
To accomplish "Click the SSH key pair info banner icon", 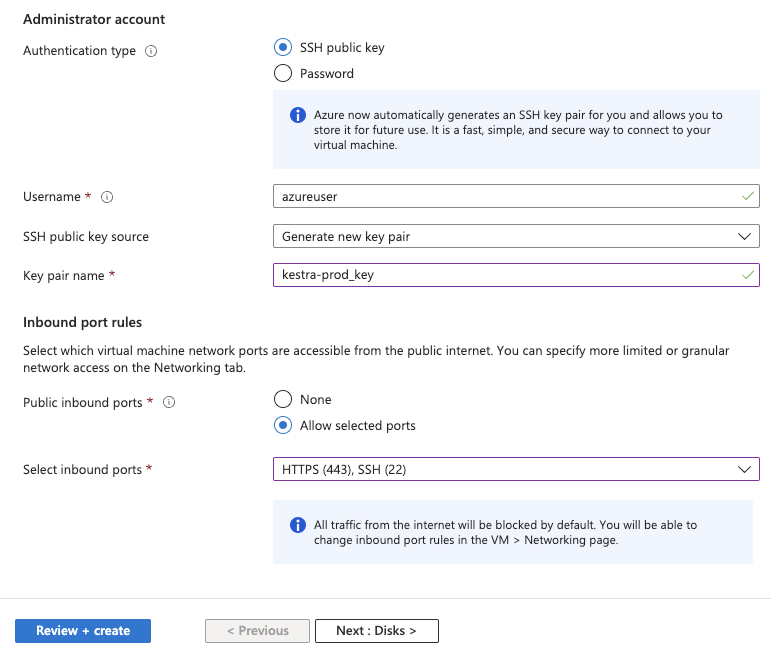I will pos(297,115).
